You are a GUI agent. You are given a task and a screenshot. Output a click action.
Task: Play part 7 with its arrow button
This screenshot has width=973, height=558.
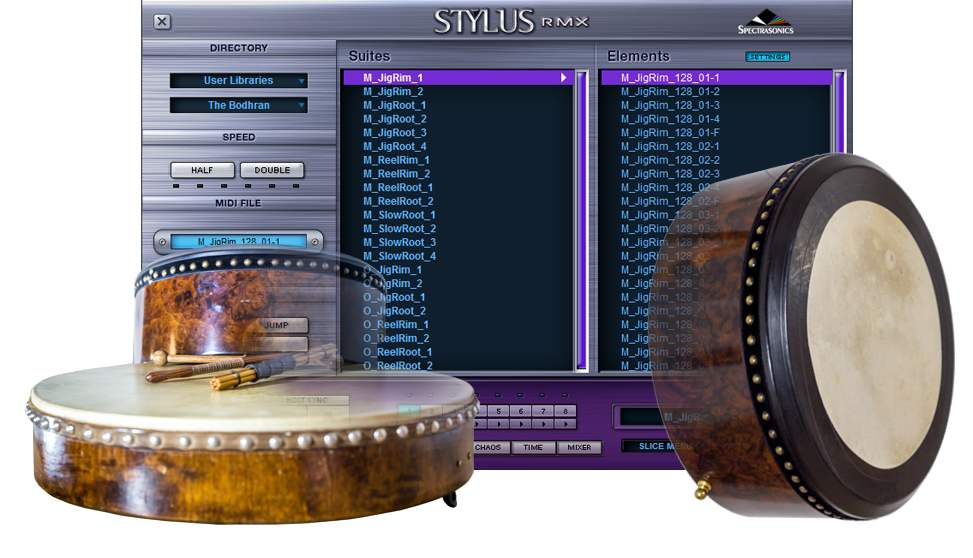543,424
